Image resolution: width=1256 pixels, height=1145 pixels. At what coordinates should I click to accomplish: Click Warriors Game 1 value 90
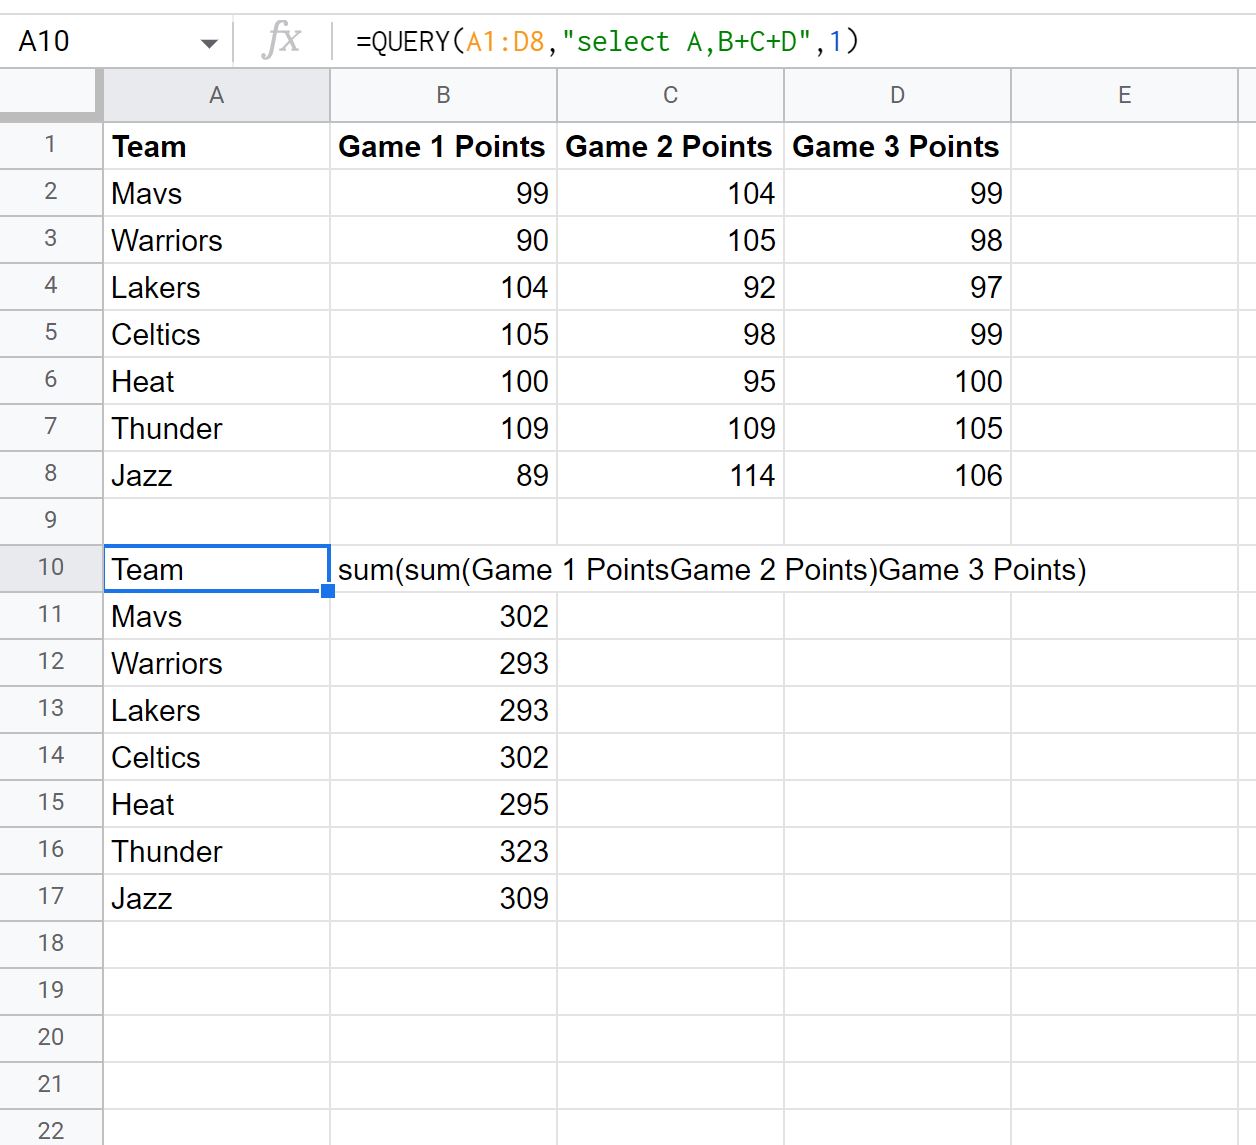[x=443, y=240]
